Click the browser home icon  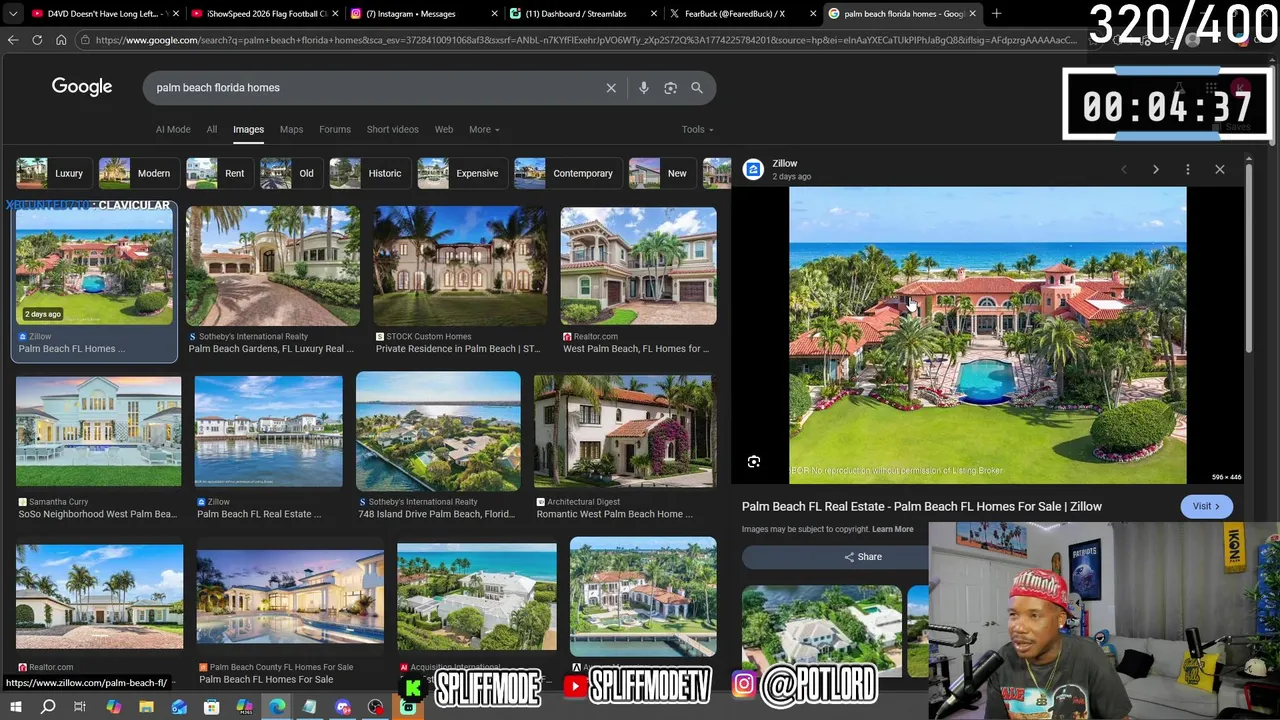click(61, 40)
